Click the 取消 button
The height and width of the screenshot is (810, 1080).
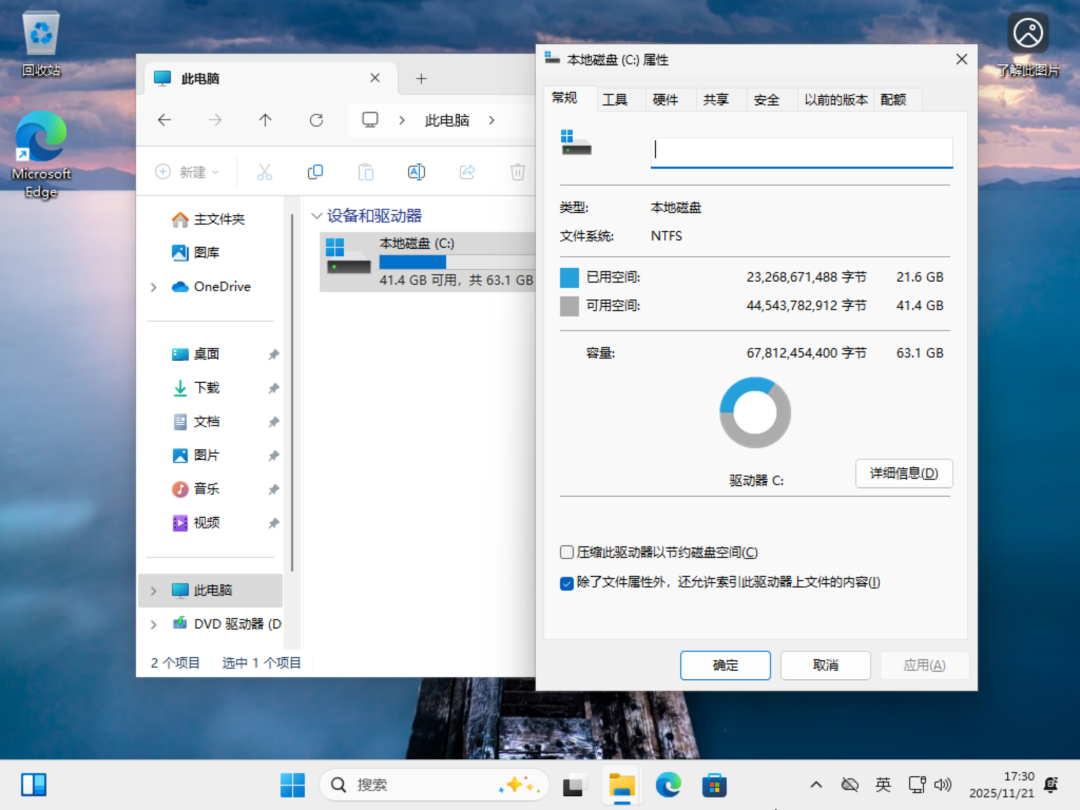coord(826,665)
